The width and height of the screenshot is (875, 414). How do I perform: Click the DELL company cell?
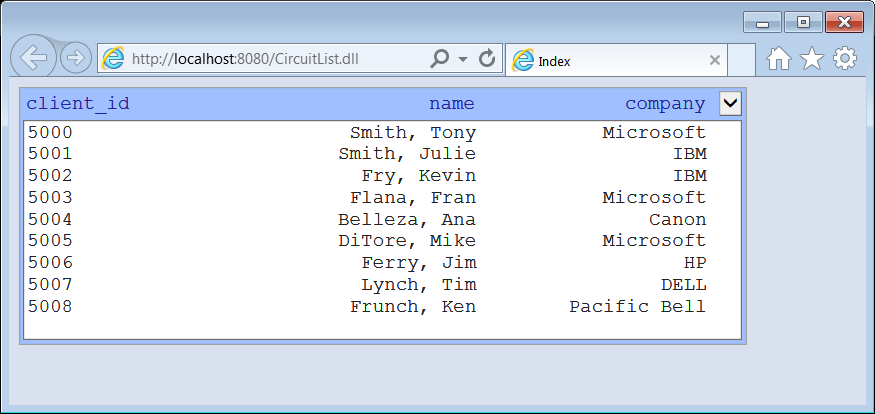coord(684,285)
